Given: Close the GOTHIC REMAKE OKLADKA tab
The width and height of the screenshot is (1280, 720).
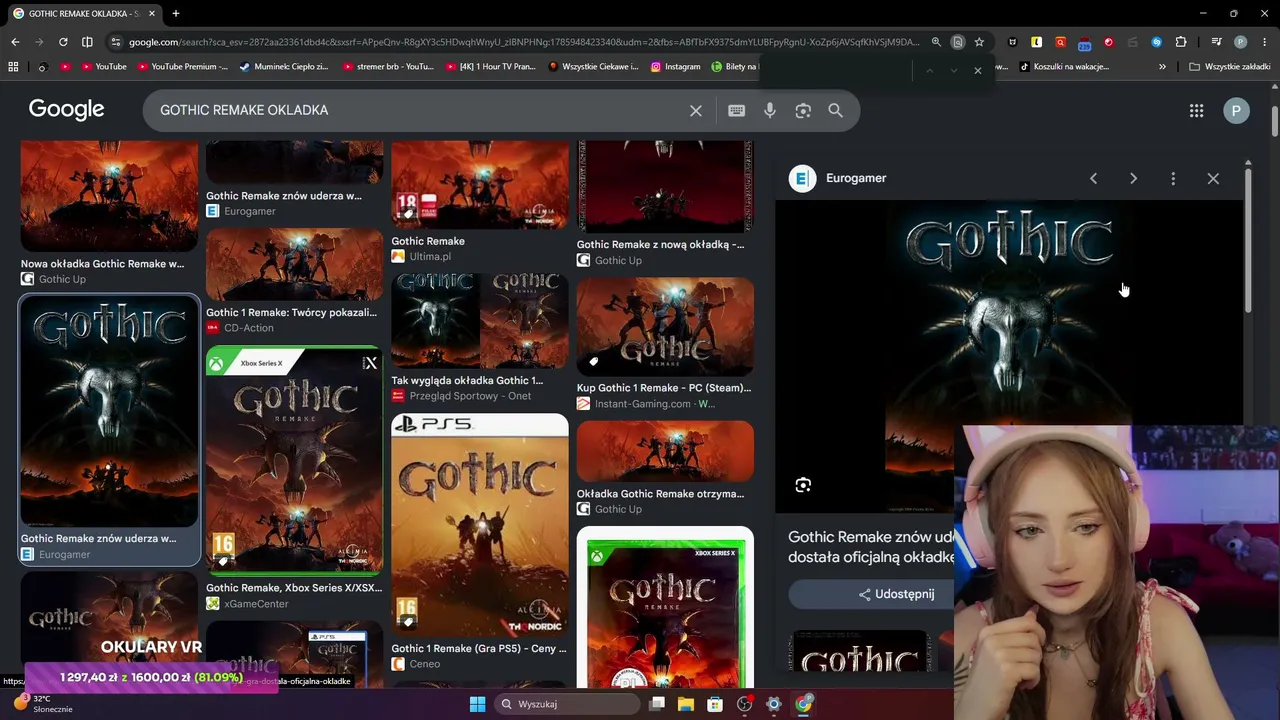Looking at the screenshot, I should pyautogui.click(x=152, y=14).
